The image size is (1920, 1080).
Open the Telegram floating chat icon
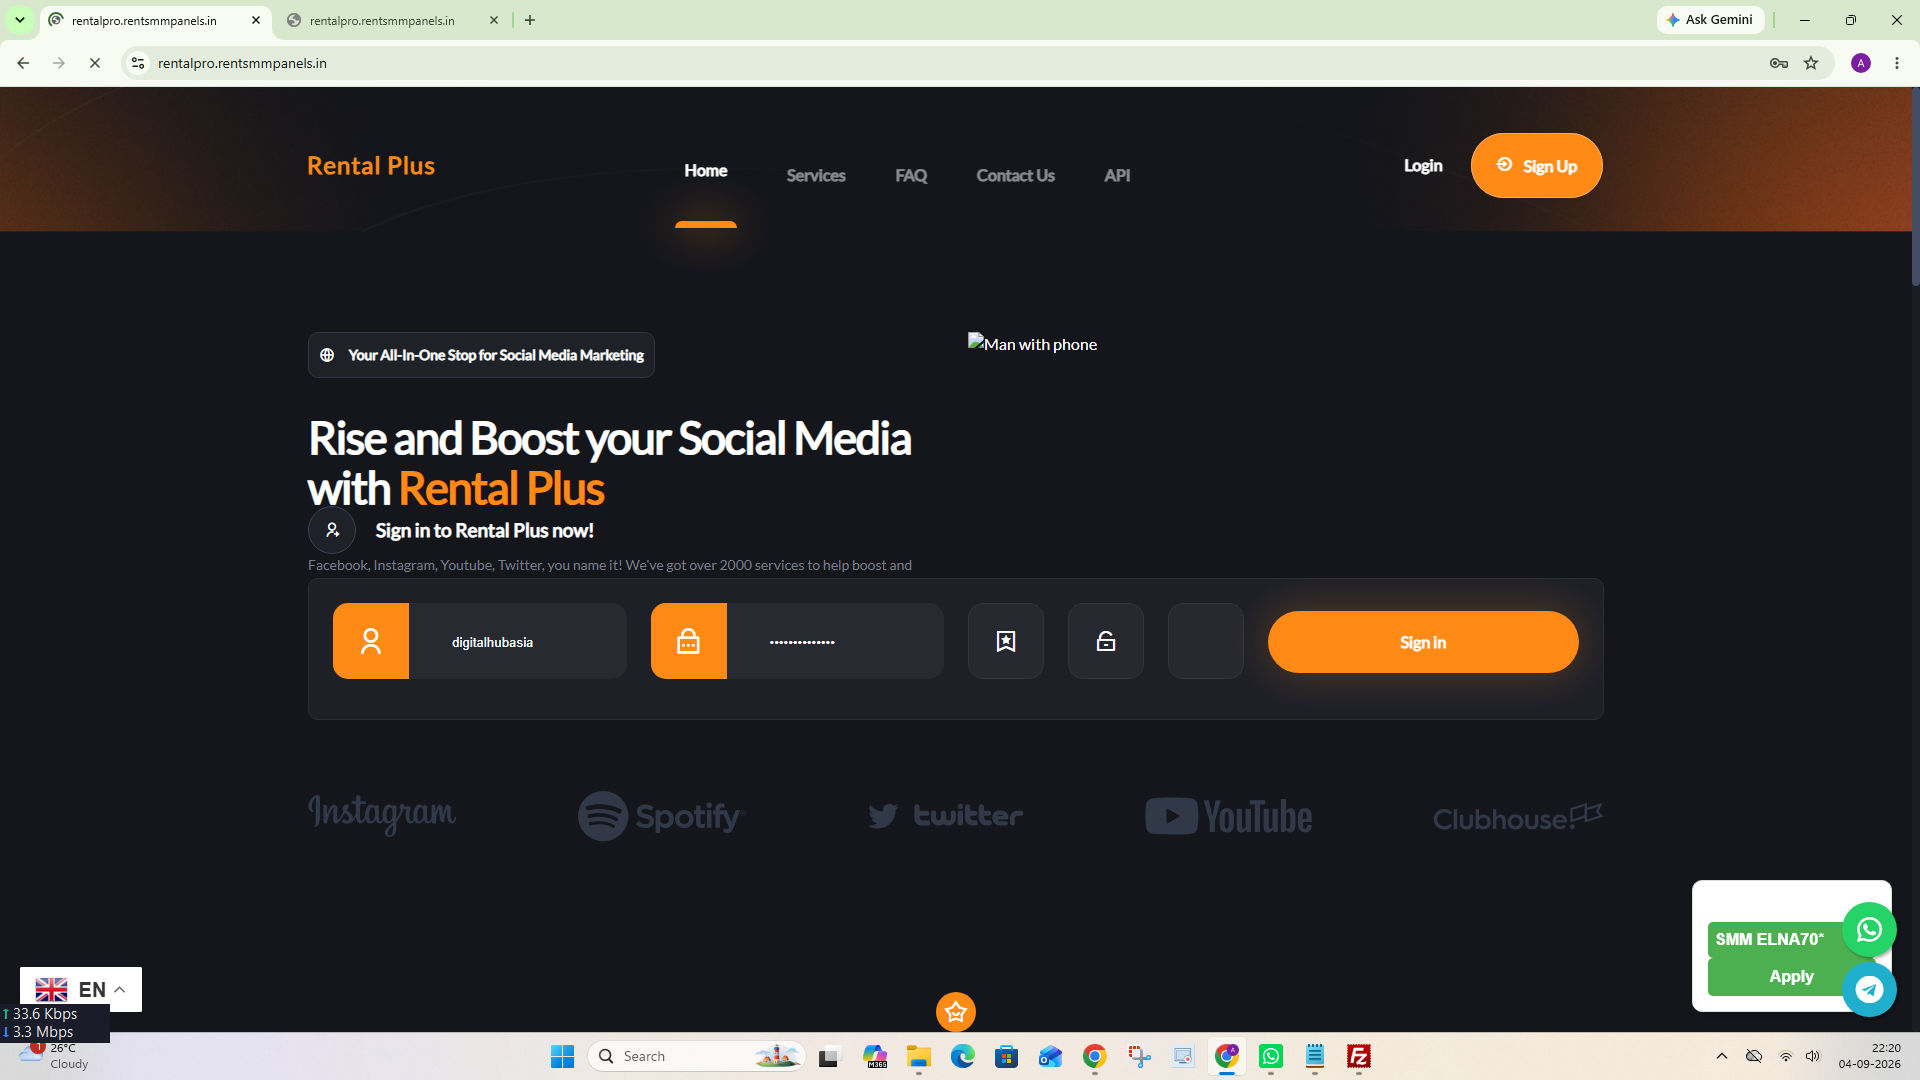point(1869,989)
